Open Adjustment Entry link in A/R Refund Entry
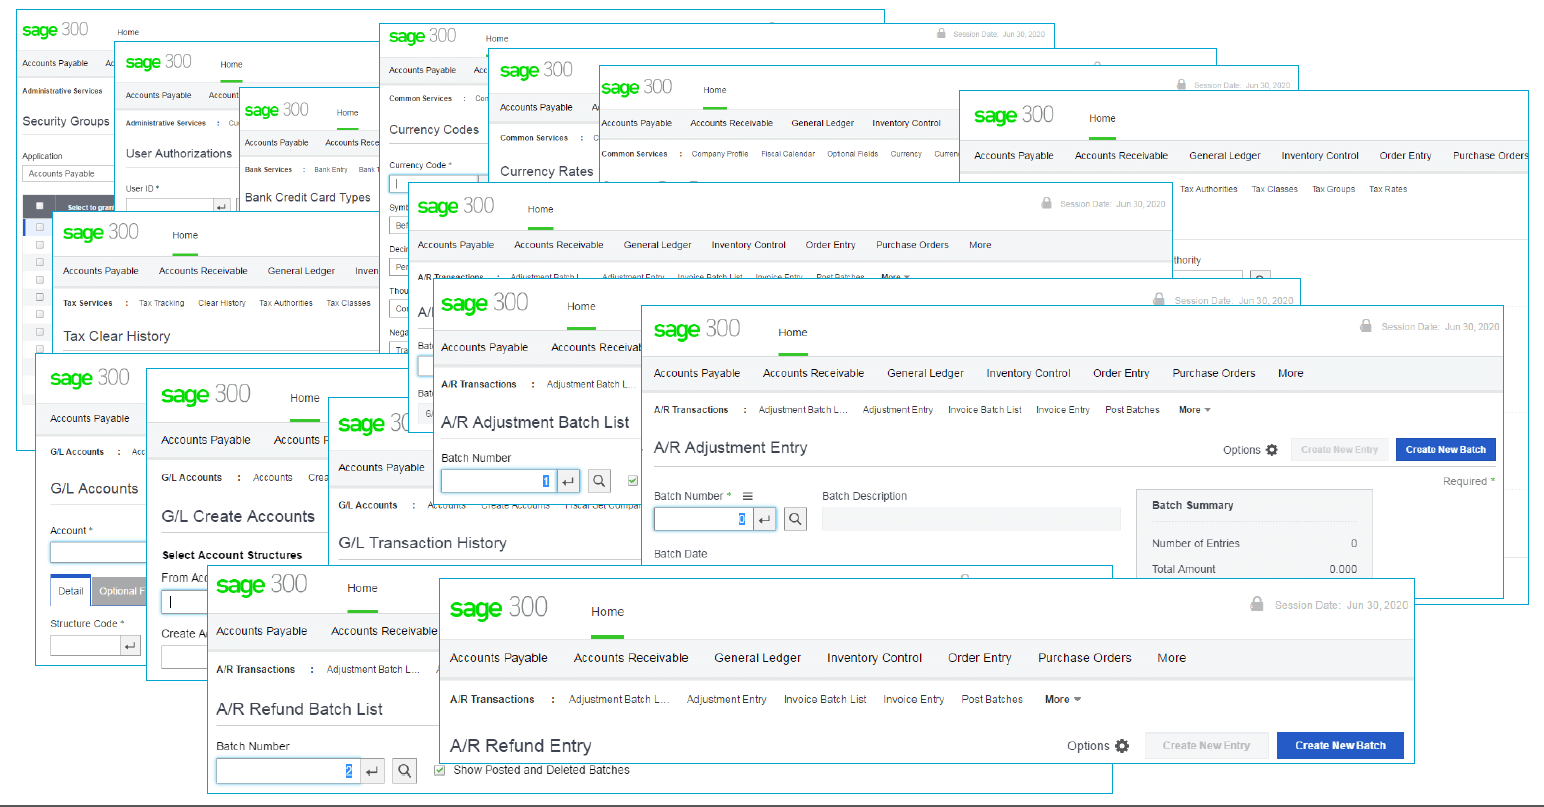 (x=726, y=700)
